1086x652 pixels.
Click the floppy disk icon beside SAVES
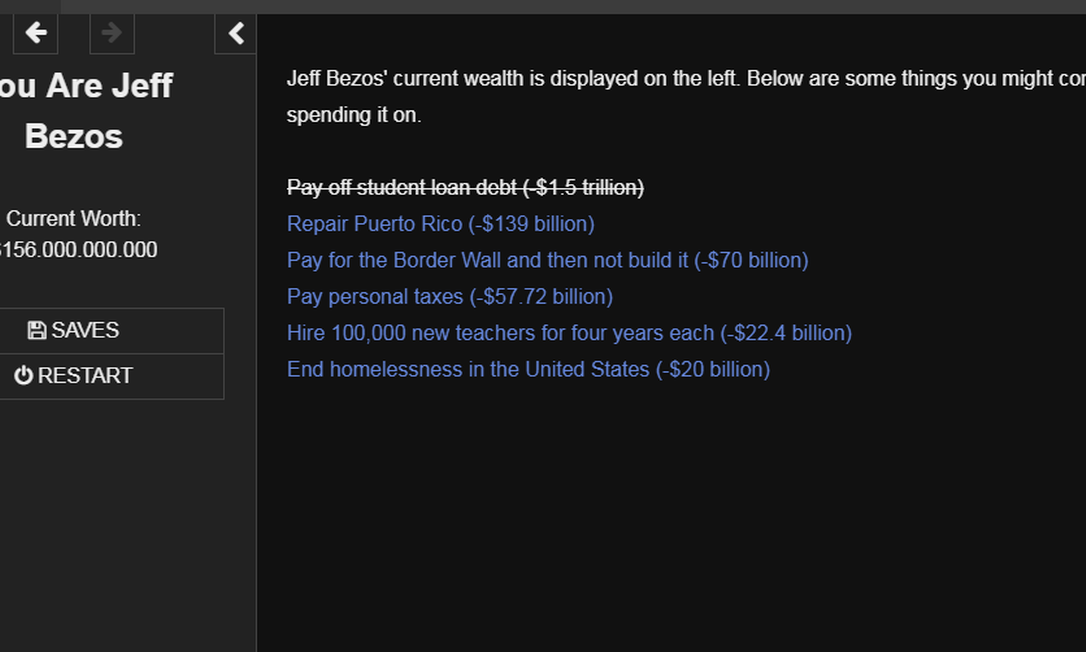tap(37, 330)
